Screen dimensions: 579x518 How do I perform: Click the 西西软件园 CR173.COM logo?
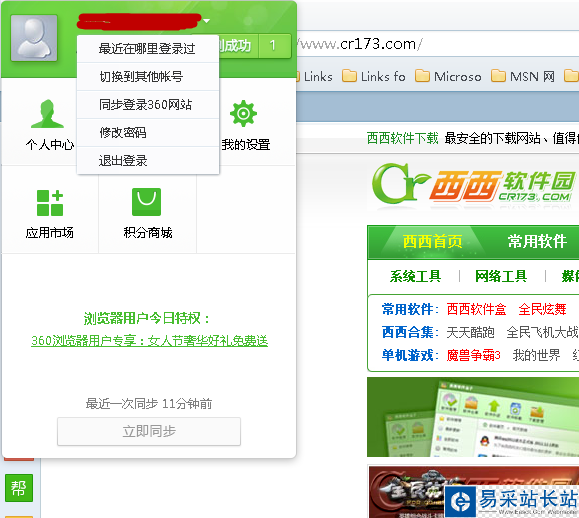click(474, 185)
